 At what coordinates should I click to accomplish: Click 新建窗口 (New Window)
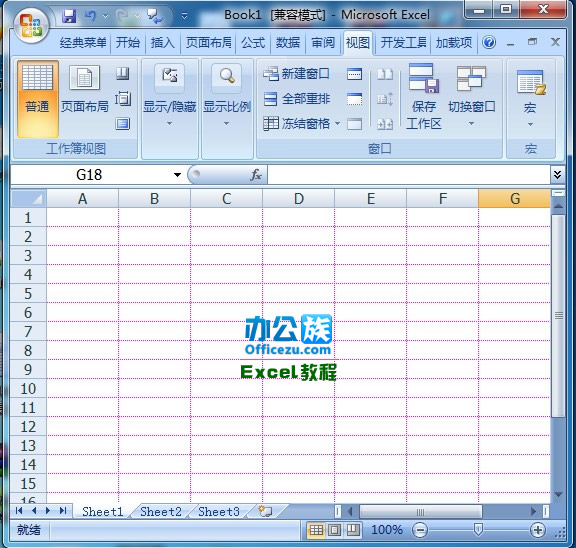pos(296,74)
